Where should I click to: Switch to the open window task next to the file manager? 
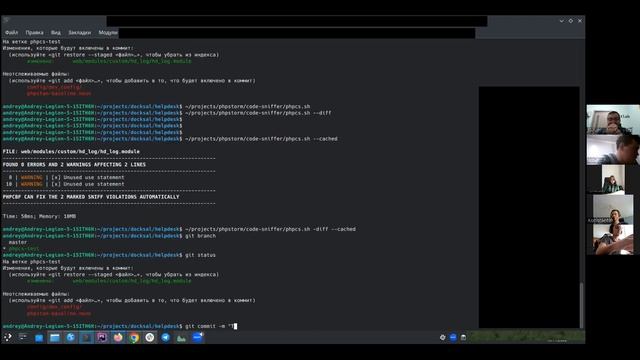click(55, 338)
